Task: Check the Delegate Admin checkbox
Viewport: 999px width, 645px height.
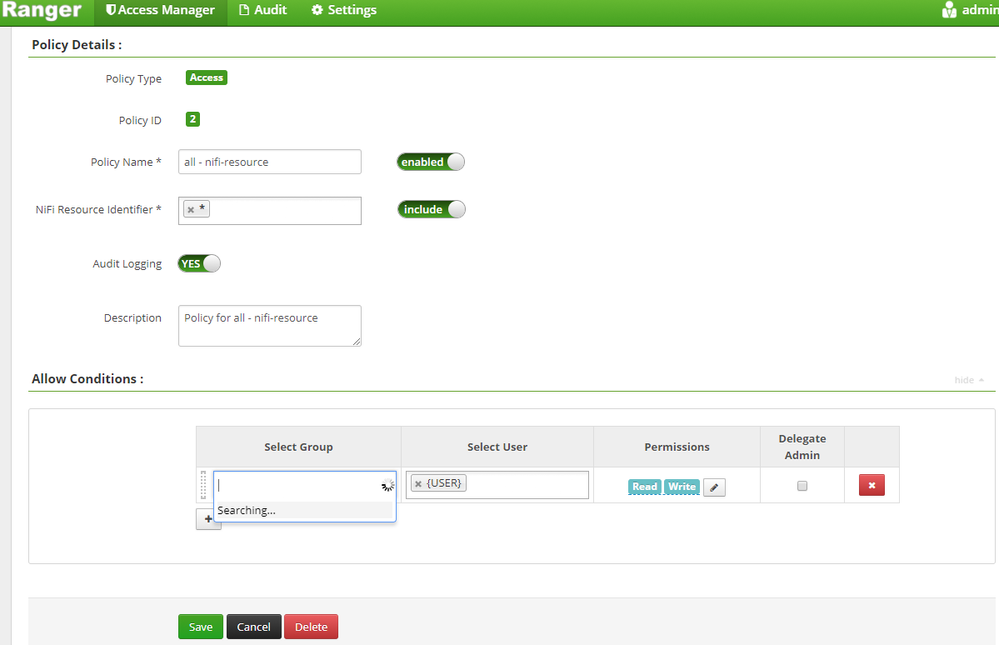Action: [x=802, y=486]
